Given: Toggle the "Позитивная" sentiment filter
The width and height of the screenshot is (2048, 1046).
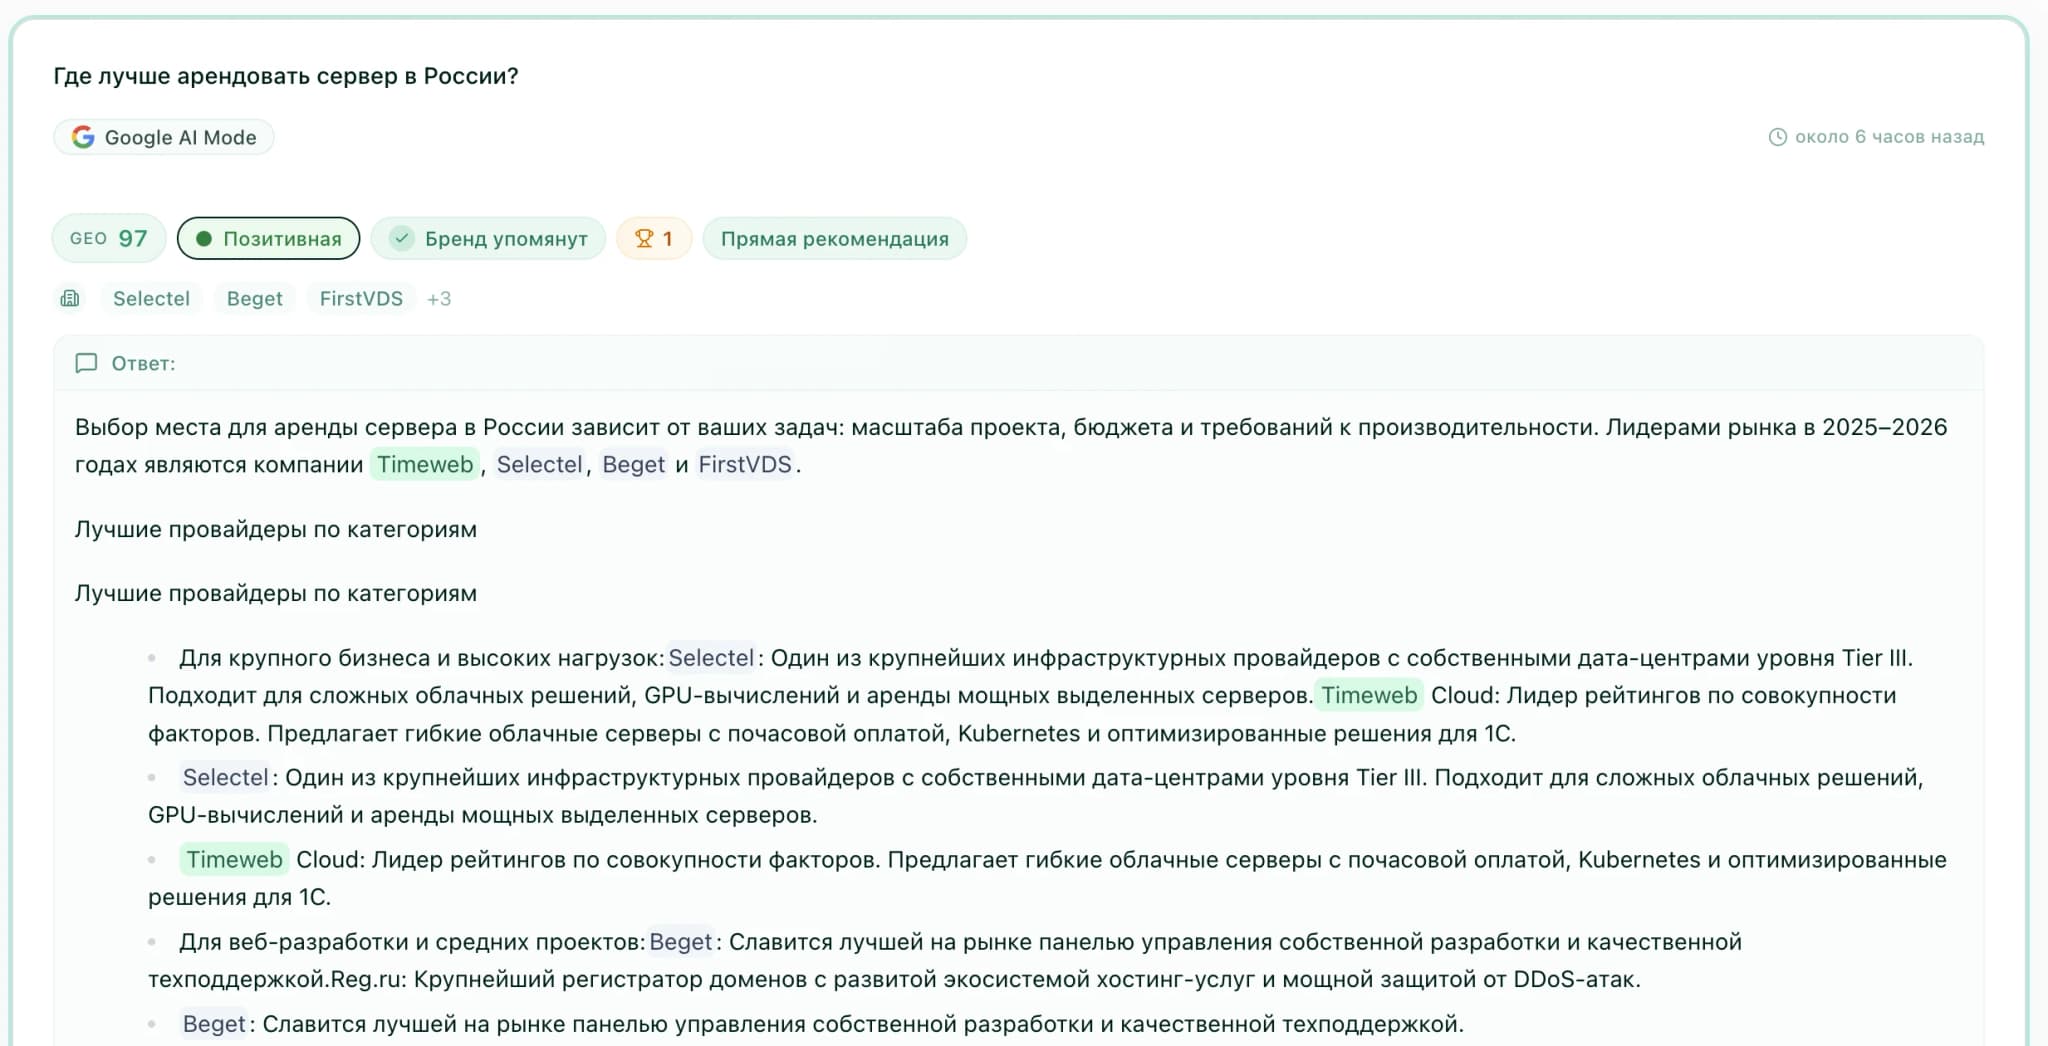Looking at the screenshot, I should tap(268, 238).
